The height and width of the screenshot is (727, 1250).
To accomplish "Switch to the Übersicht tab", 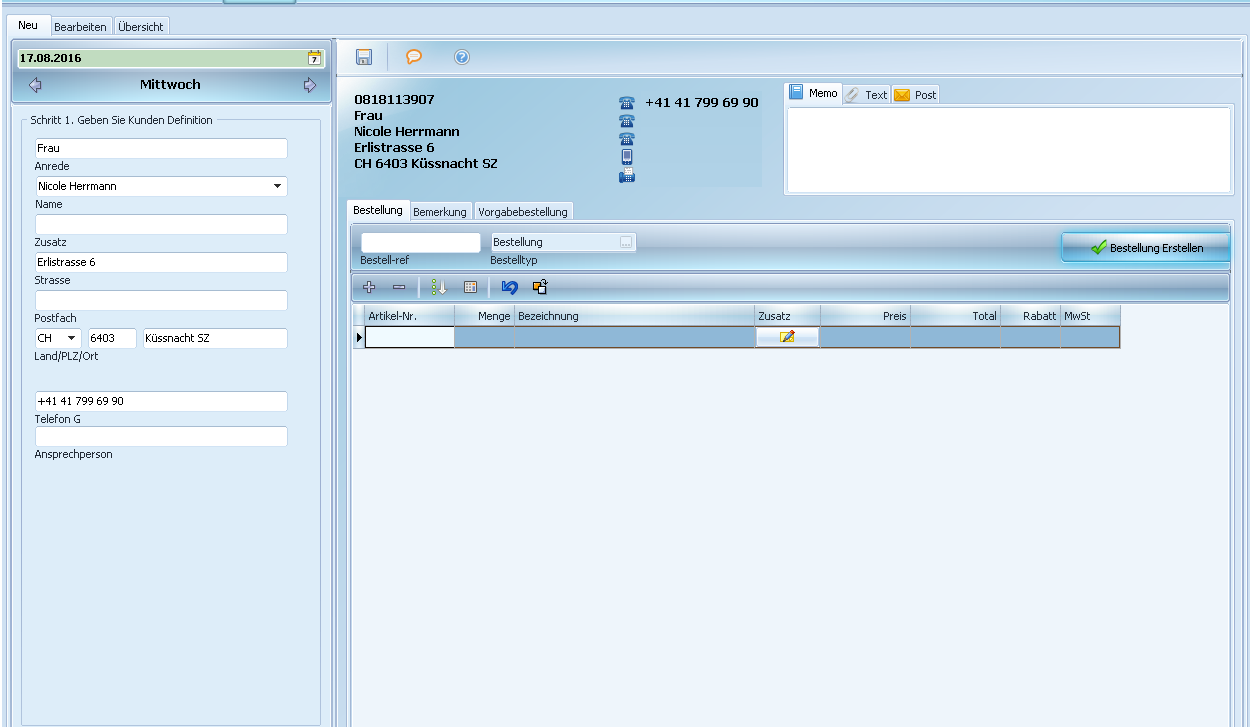I will [141, 27].
